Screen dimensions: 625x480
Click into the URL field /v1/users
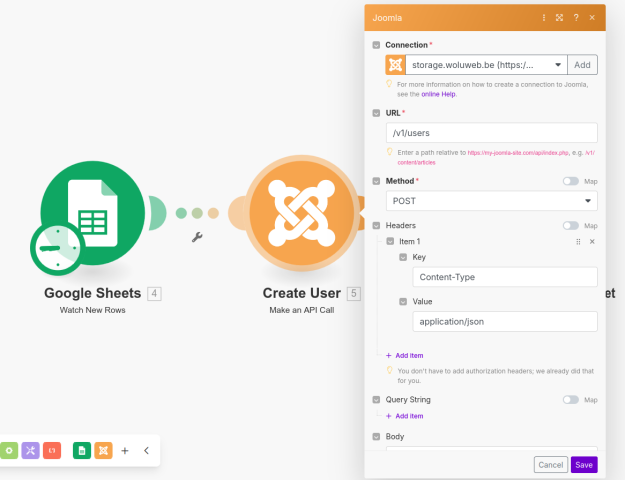[x=491, y=133]
